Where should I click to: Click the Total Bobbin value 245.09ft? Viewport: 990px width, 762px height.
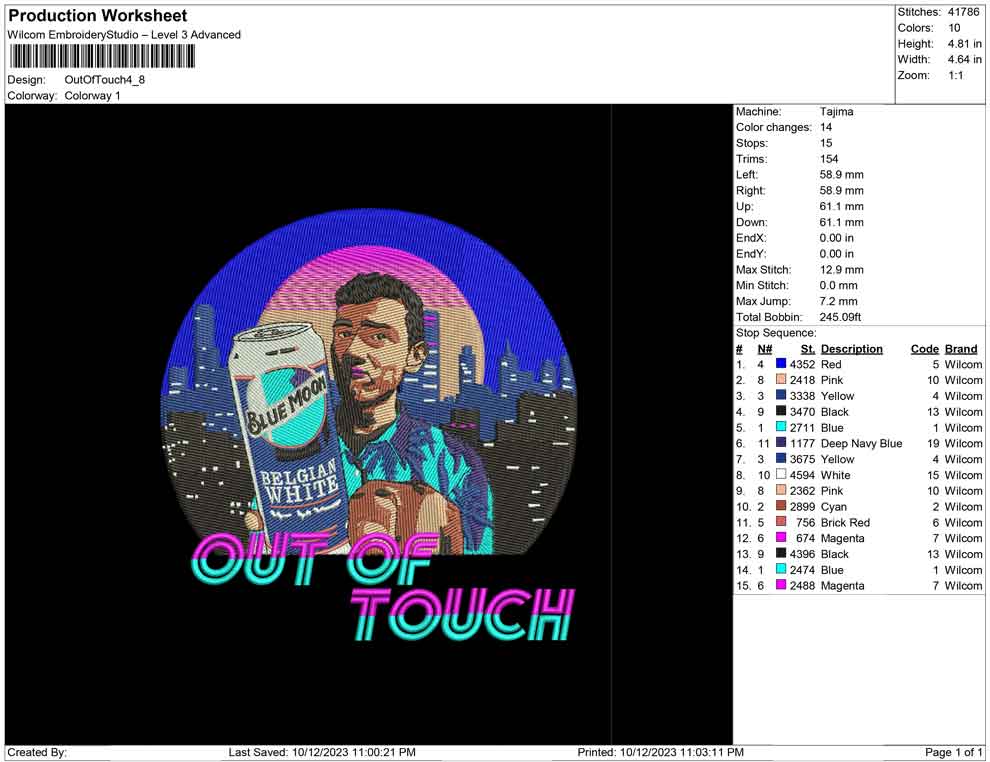(x=840, y=317)
